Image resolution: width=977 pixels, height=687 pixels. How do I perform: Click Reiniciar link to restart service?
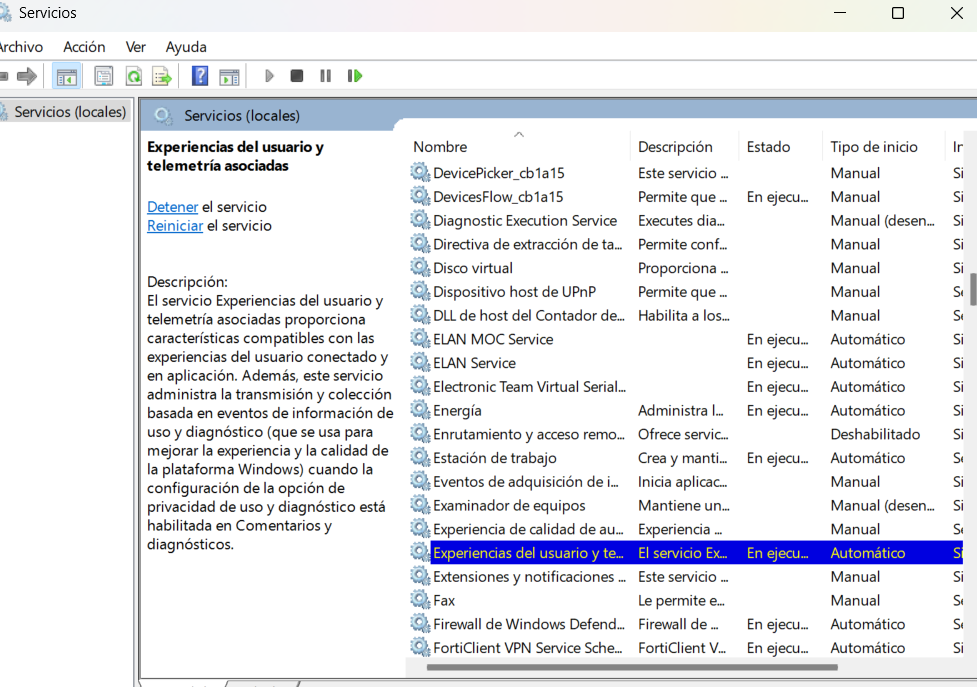click(175, 225)
